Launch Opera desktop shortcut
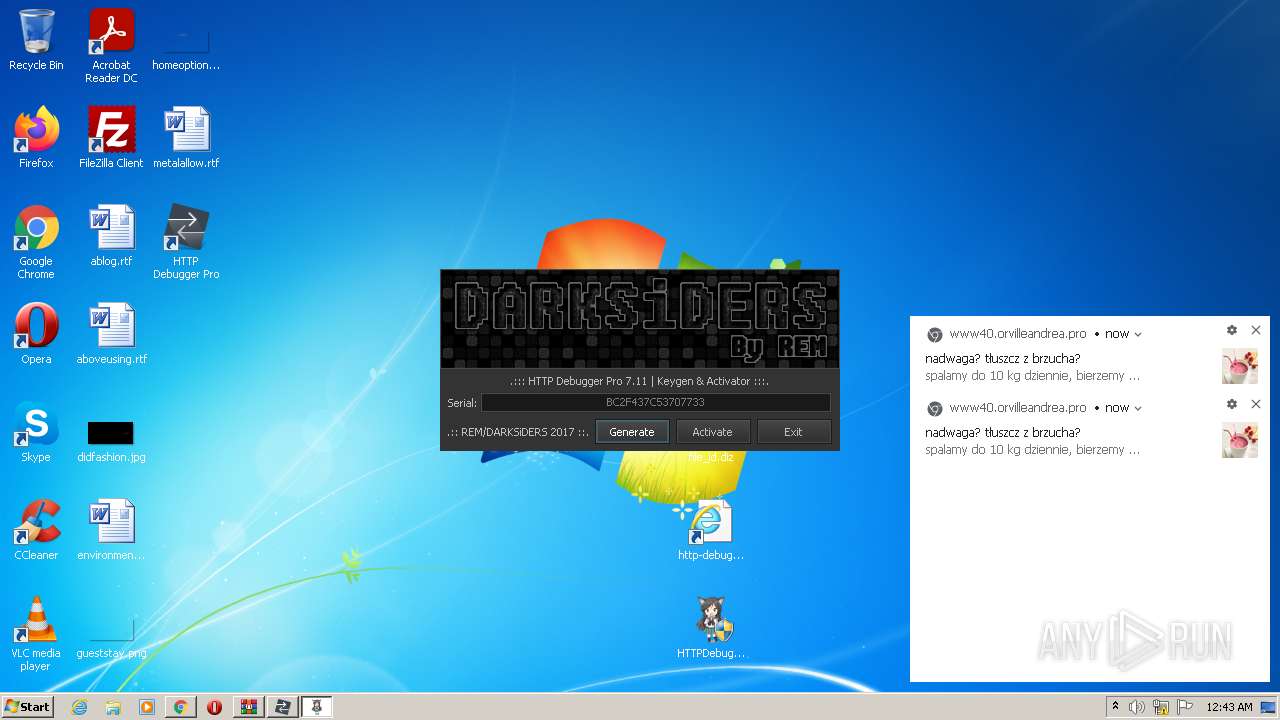This screenshot has height=720, width=1280. (x=36, y=334)
